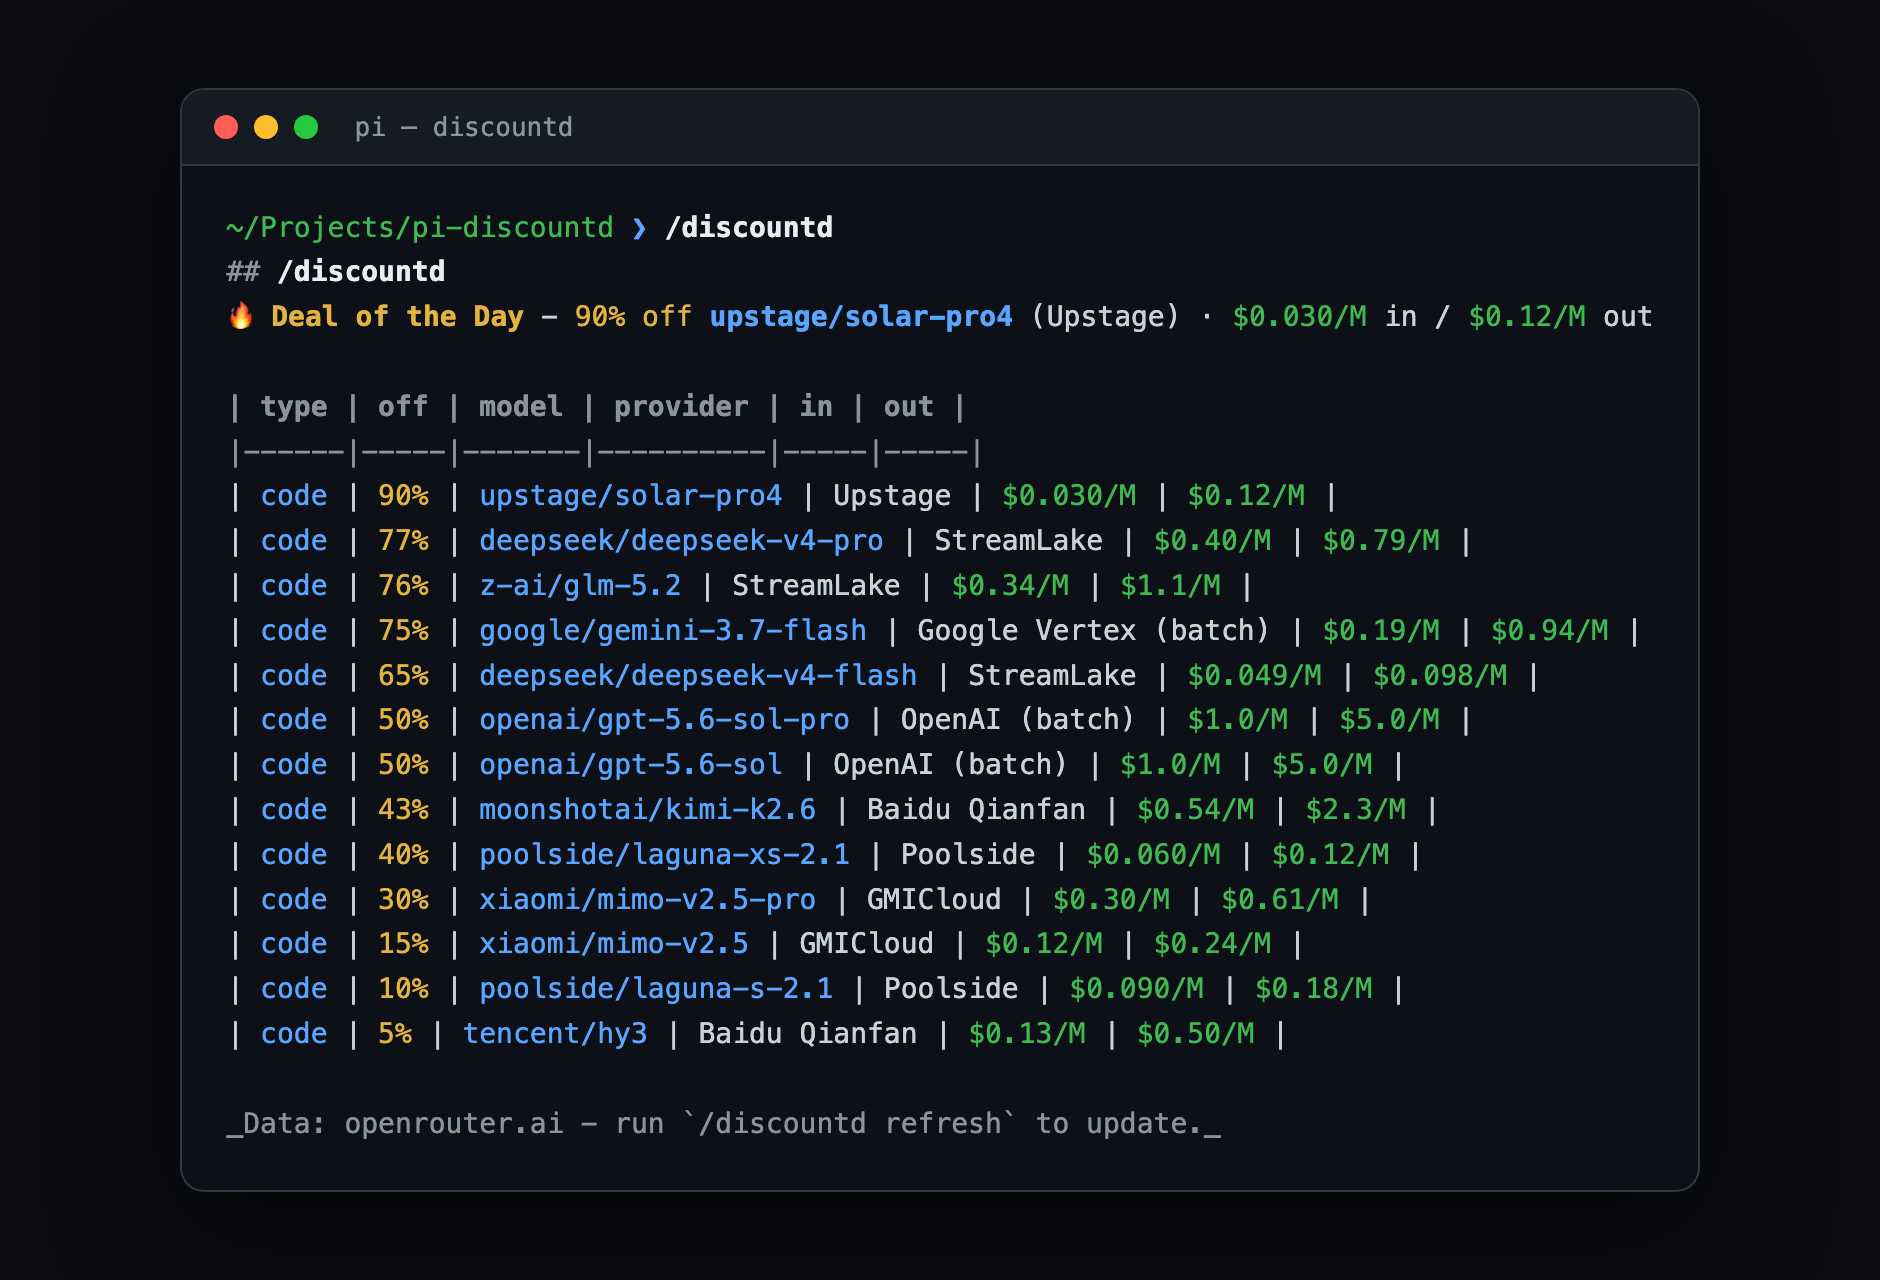Click the 'model' column header
Image resolution: width=1880 pixels, height=1280 pixels.
pyautogui.click(x=521, y=407)
